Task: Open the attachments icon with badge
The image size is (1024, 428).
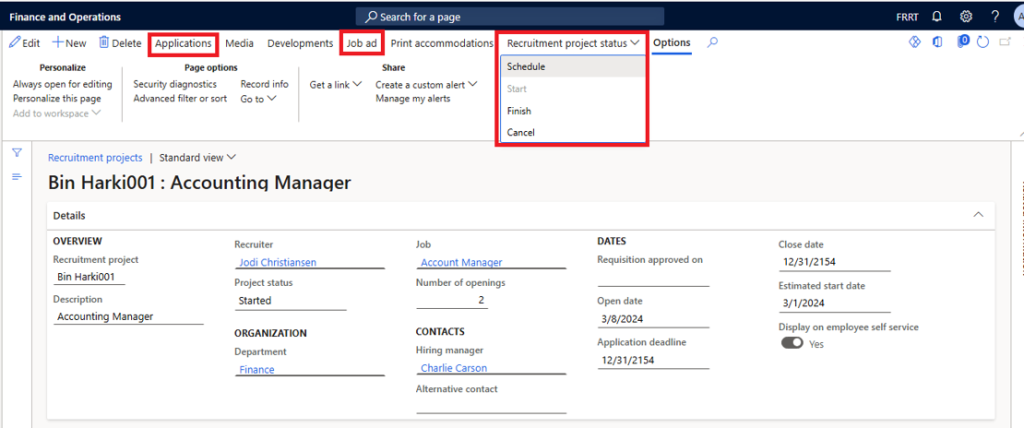Action: (962, 43)
